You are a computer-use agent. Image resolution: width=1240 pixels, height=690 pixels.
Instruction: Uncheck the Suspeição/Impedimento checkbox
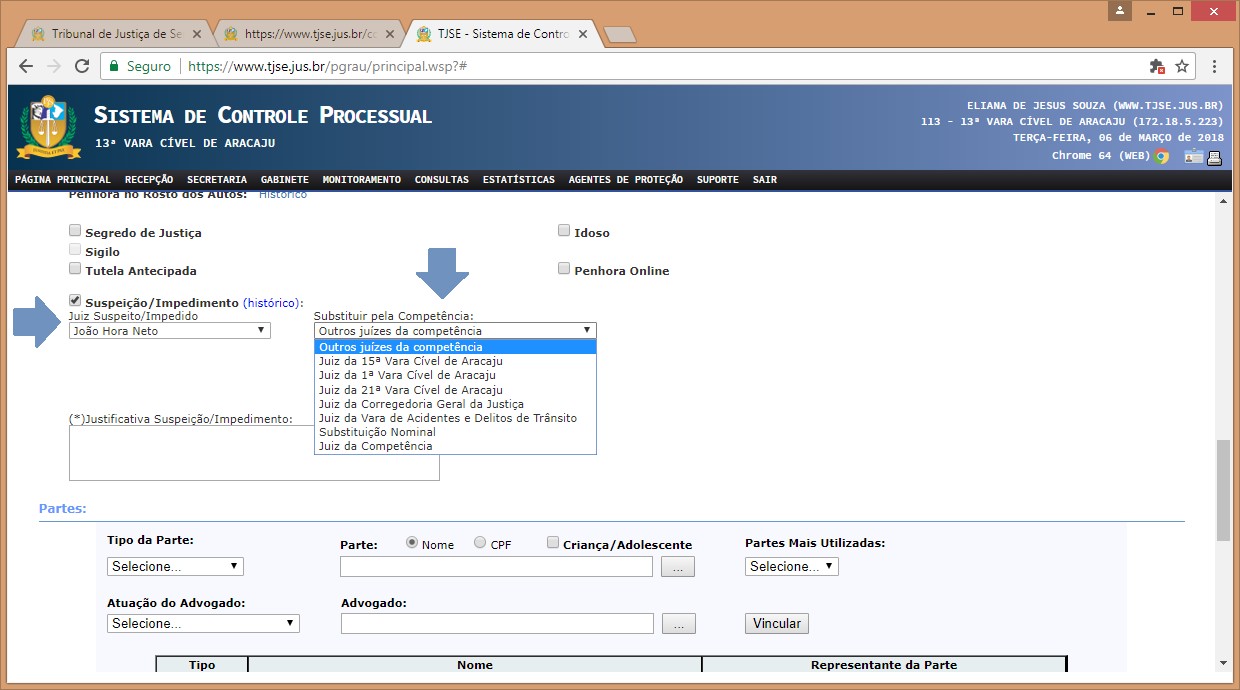tap(75, 300)
